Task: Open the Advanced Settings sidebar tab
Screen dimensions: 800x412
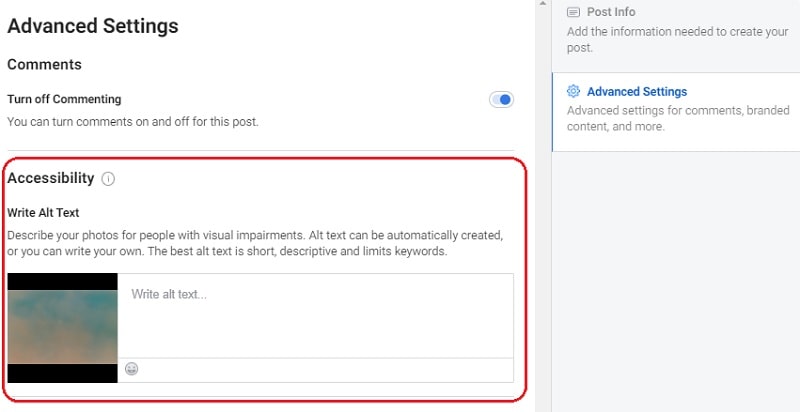Action: tap(636, 92)
